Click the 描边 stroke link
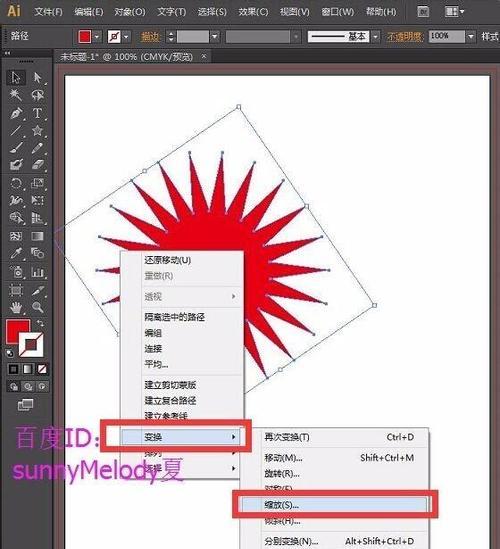The image size is (500, 549). click(x=150, y=36)
